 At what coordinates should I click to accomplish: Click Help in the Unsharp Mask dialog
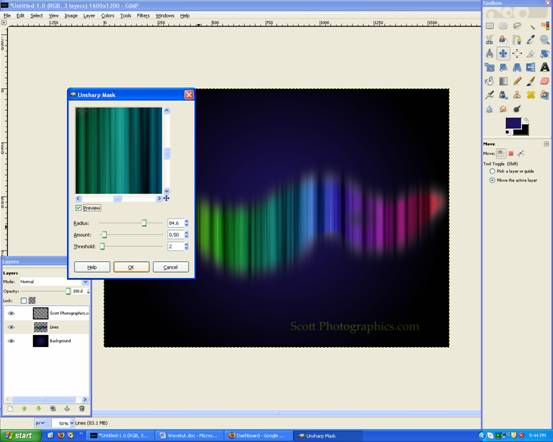92,267
